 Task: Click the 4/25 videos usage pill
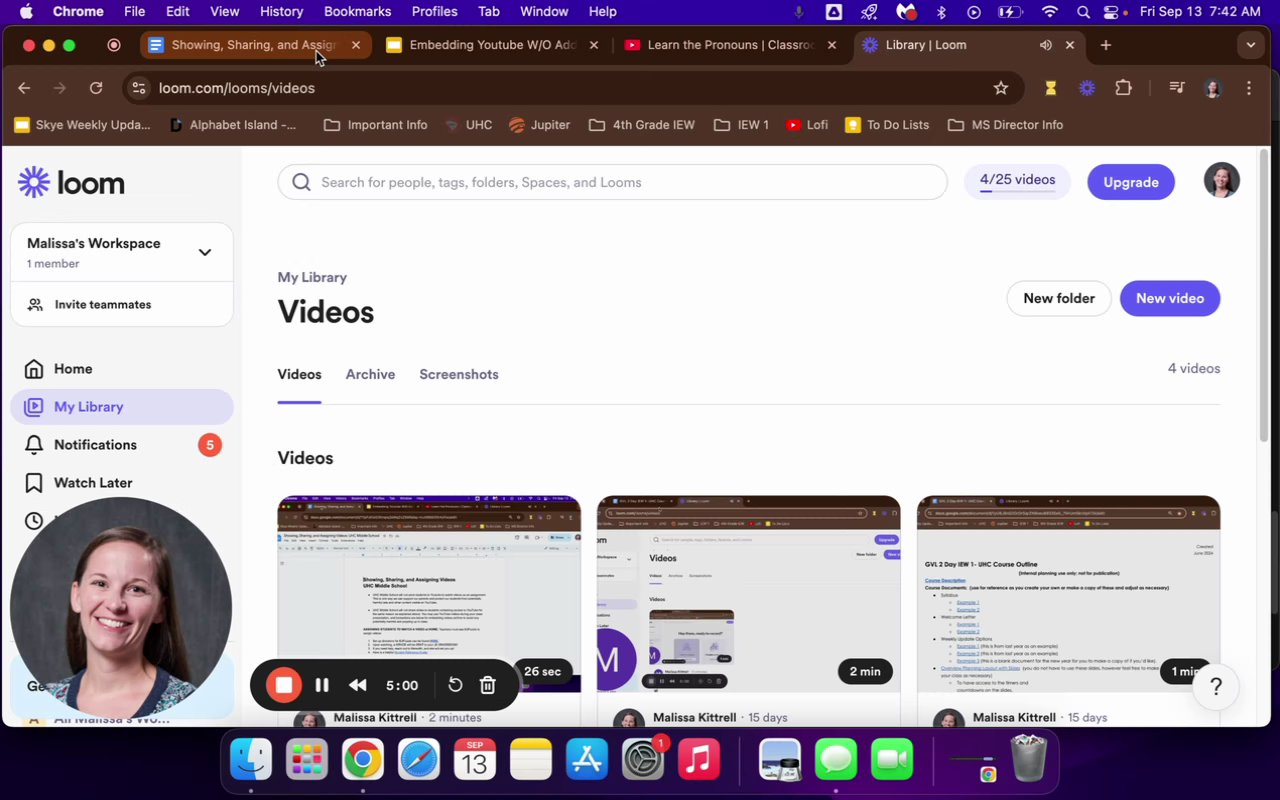coord(1017,181)
